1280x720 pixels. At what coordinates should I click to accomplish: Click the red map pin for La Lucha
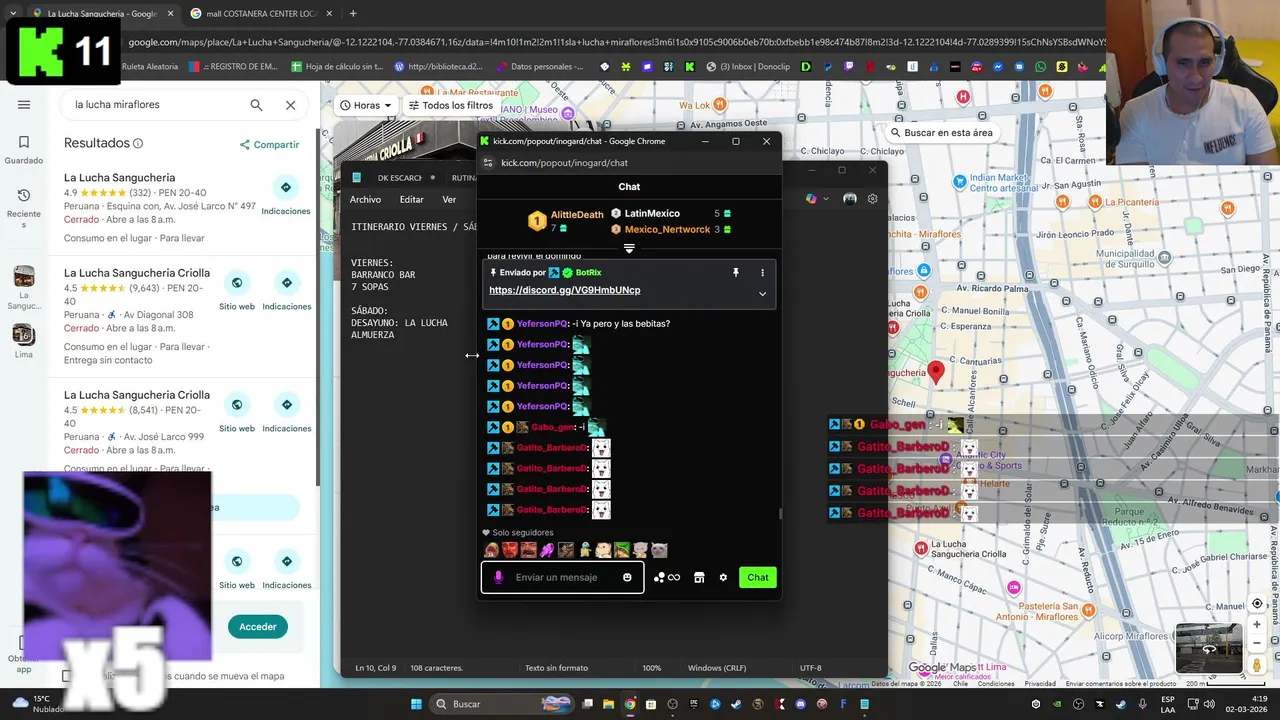pos(936,372)
